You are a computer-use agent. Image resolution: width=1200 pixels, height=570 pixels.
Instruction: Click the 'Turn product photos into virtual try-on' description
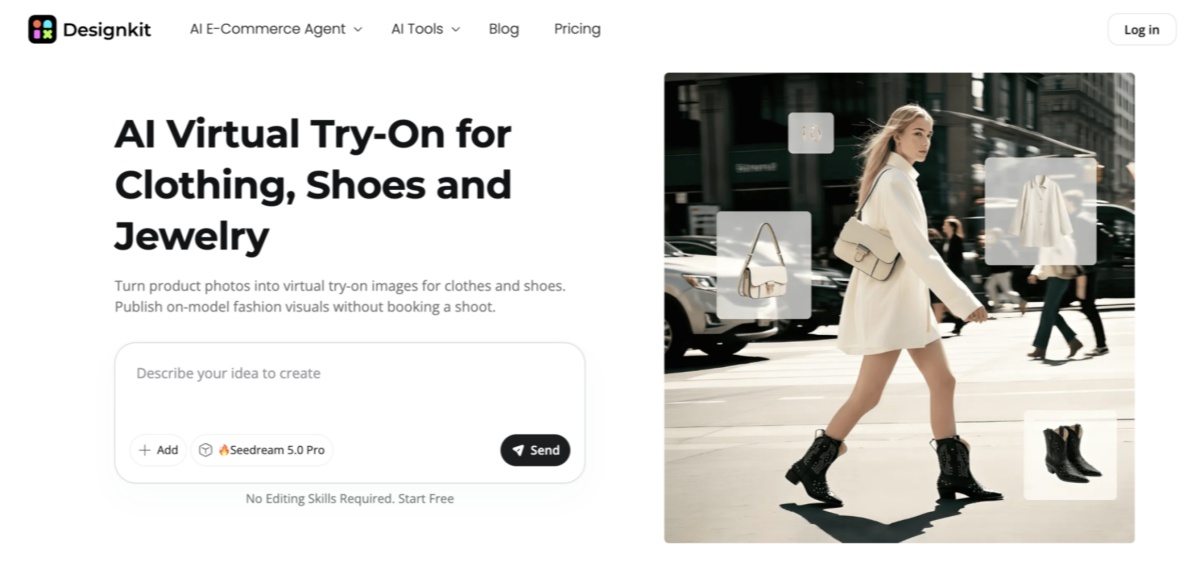coord(340,296)
